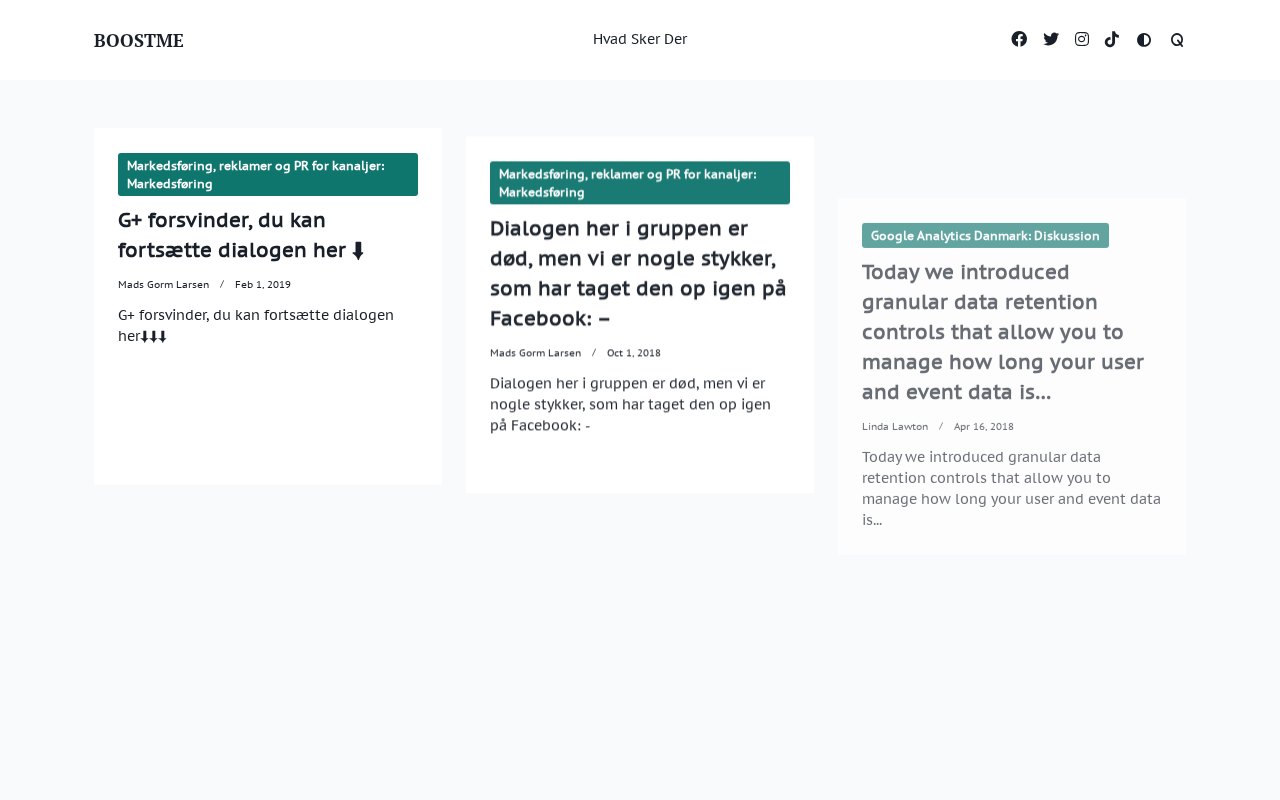Open first card's Markedsføring category tag
This screenshot has height=800, width=1280.
267,174
